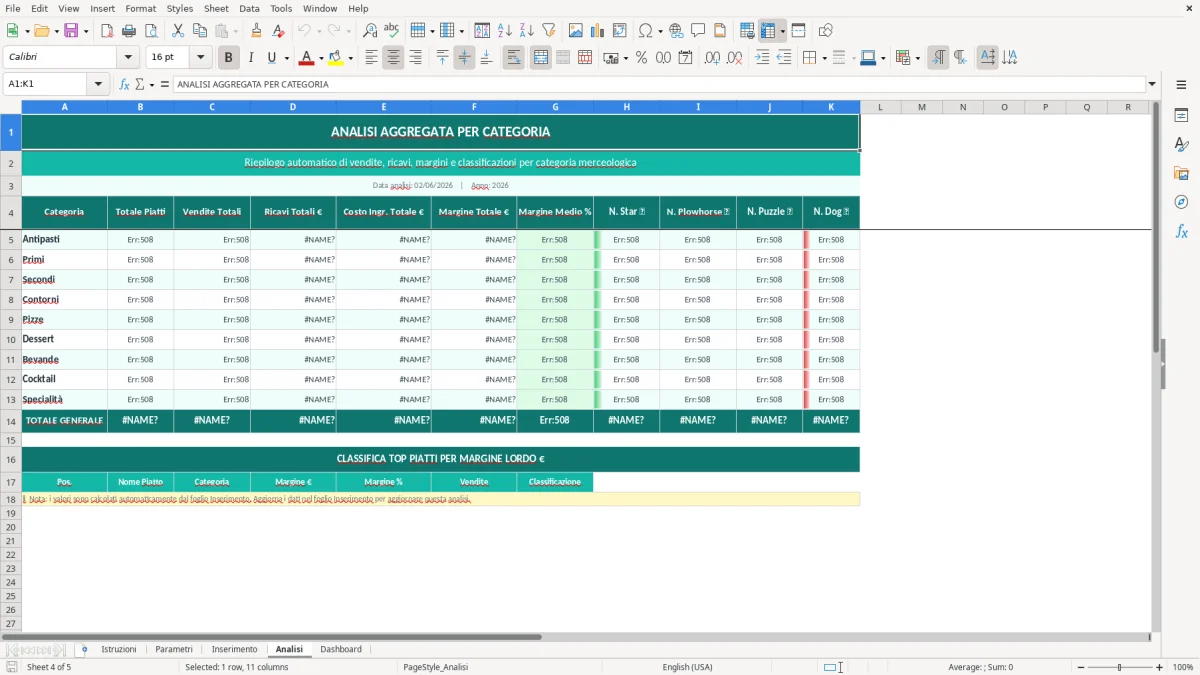
Task: Click the formula equals button
Action: tap(165, 84)
